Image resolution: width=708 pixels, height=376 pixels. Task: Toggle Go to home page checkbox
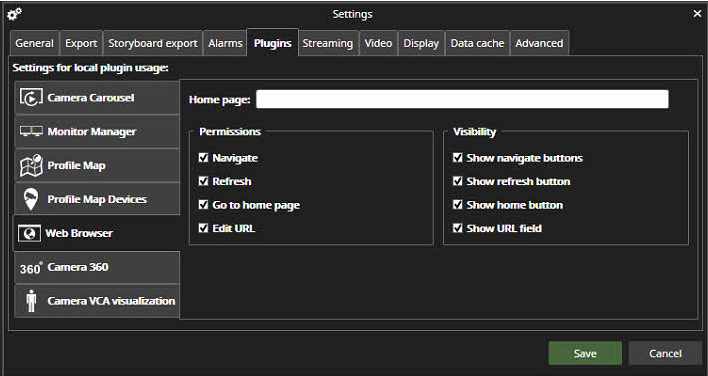point(203,204)
